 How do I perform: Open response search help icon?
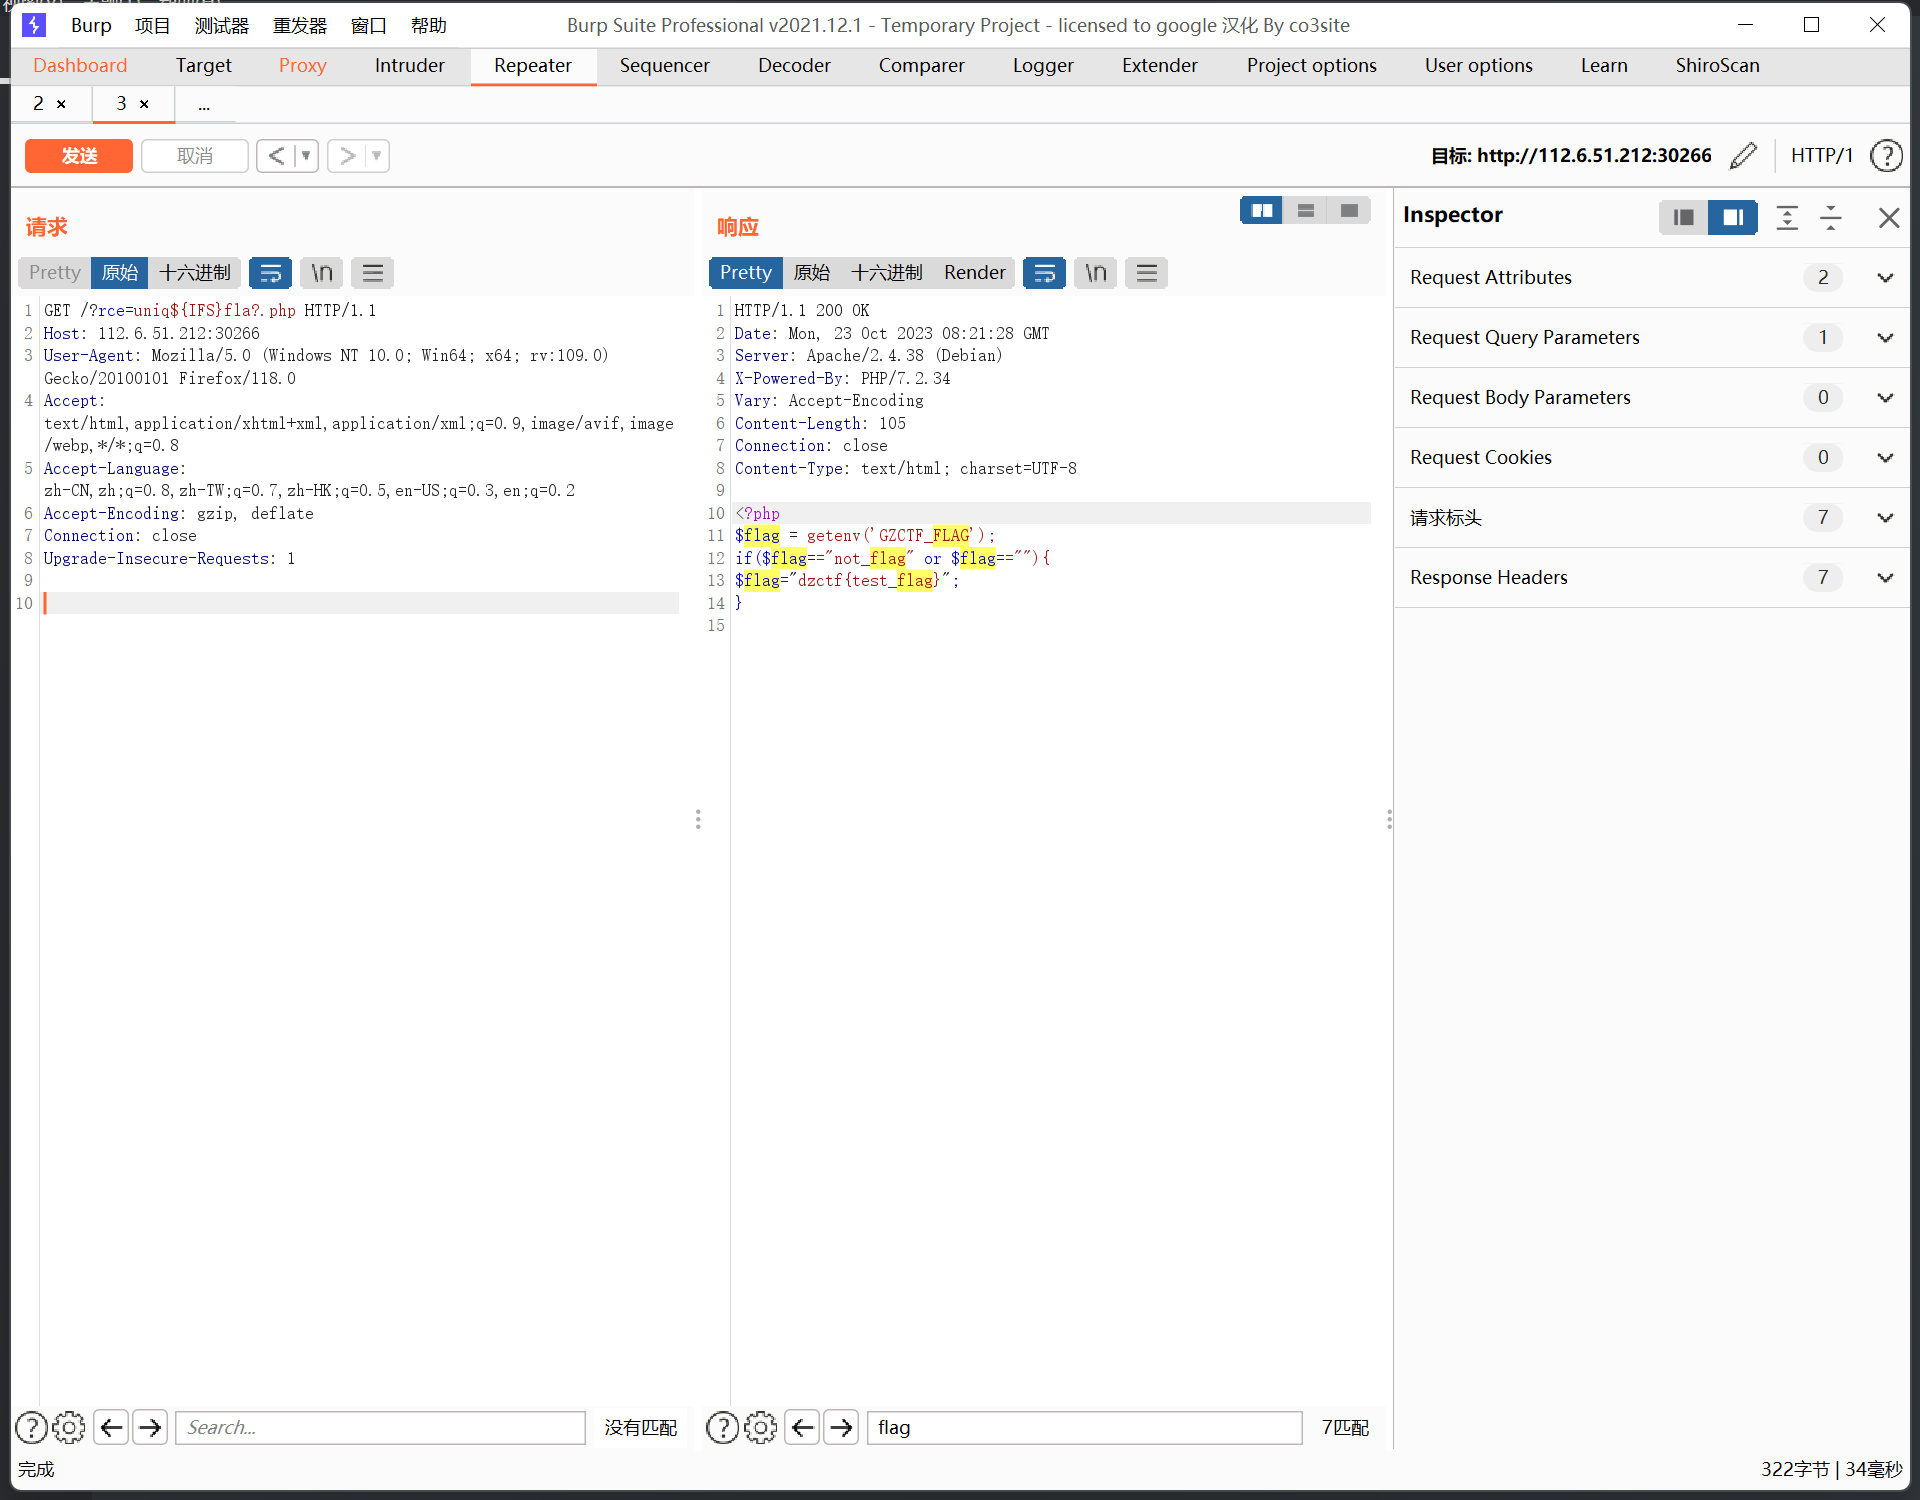[x=722, y=1427]
